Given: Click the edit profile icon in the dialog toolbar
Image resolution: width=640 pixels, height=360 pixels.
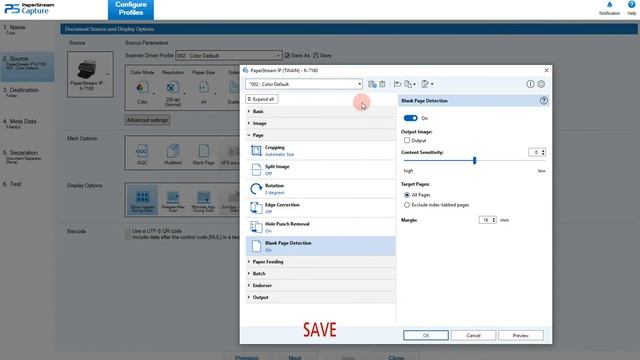Looking at the screenshot, I should pyautogui.click(x=427, y=84).
